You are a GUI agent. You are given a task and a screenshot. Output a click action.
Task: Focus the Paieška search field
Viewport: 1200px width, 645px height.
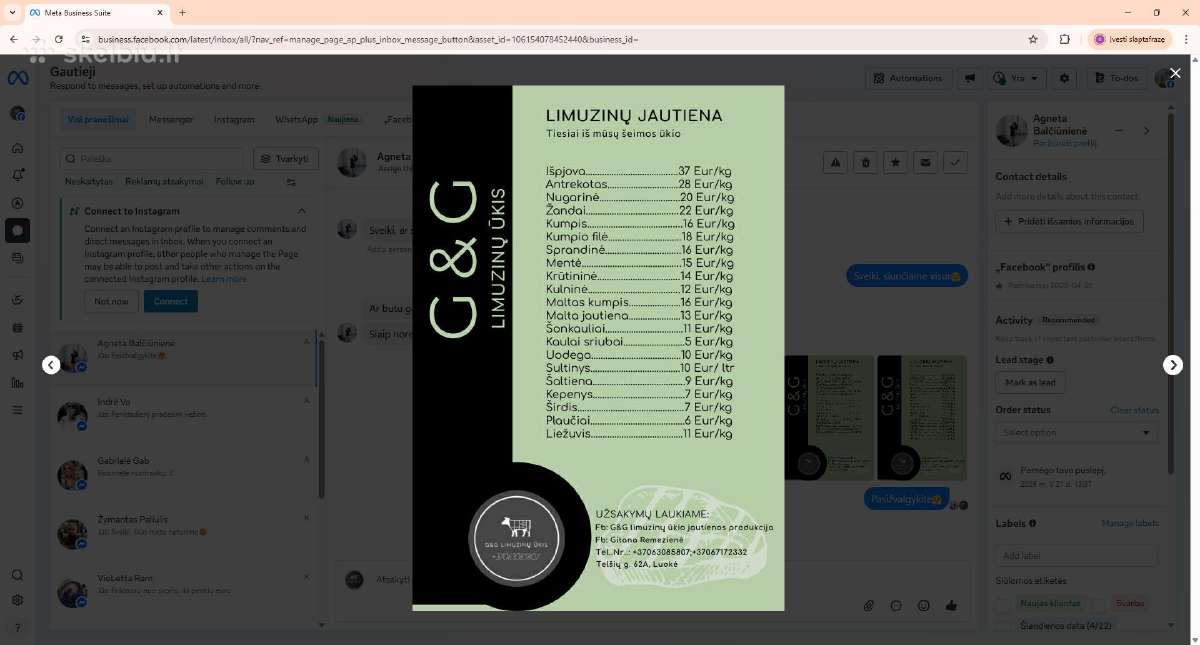click(x=152, y=159)
